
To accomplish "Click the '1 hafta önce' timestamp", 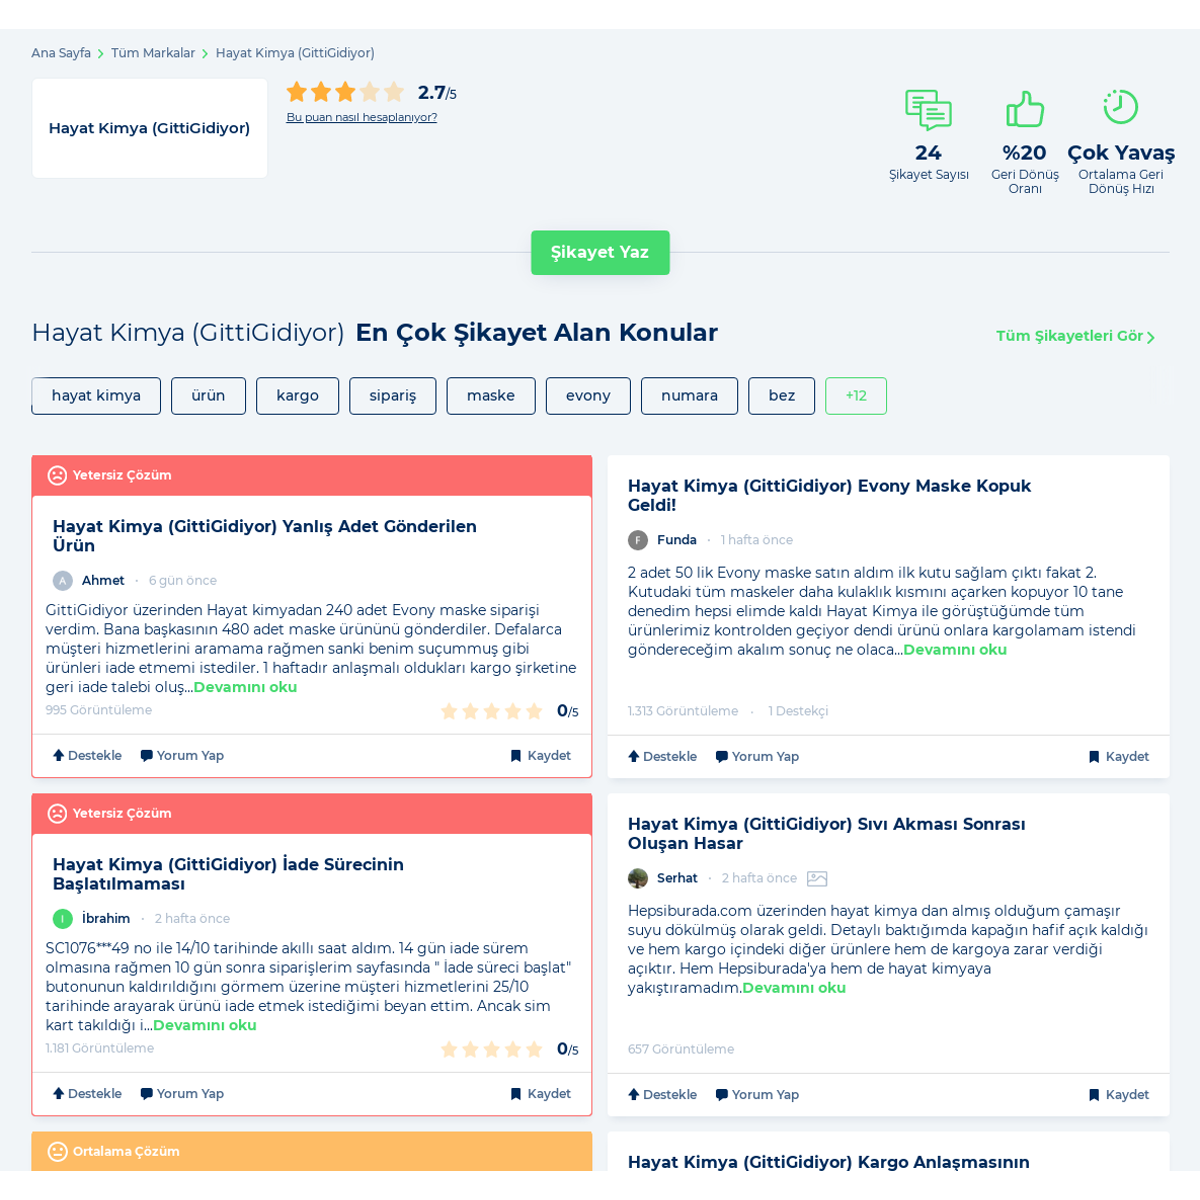I will pyautogui.click(x=757, y=540).
